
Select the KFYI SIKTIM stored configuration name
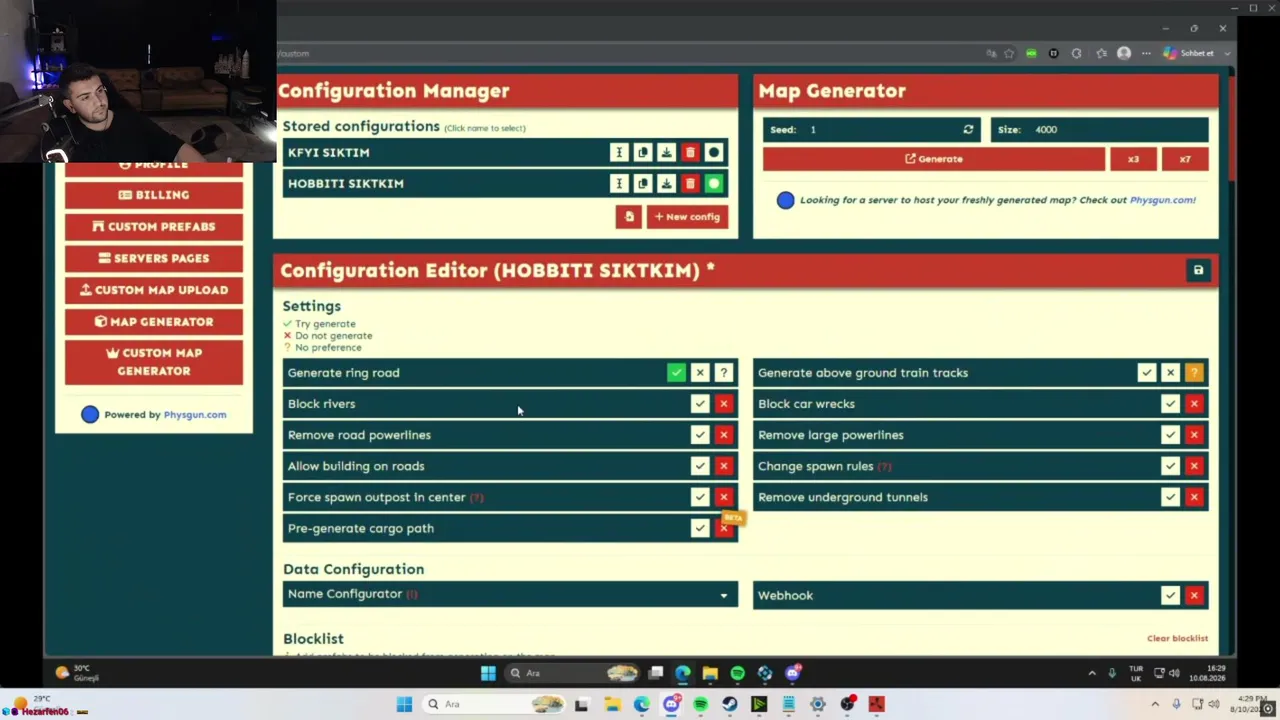click(x=329, y=153)
